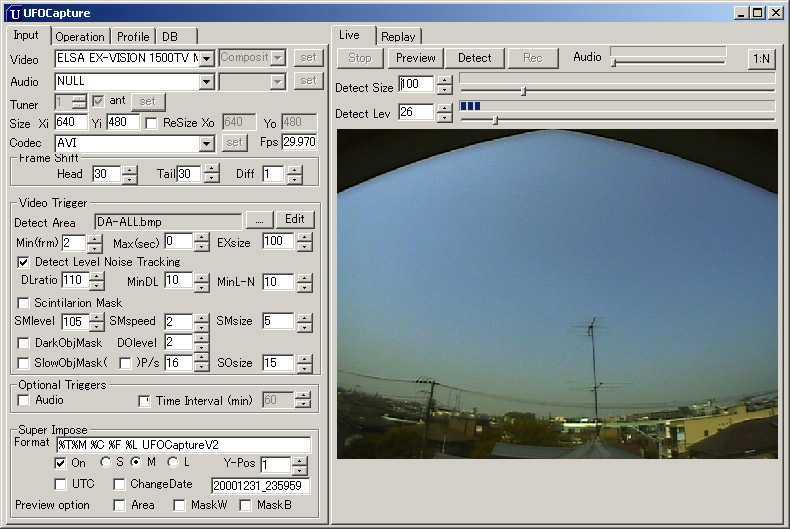Viewport: 790px width, 529px height.
Task: Open the Profile tab
Action: tap(133, 37)
